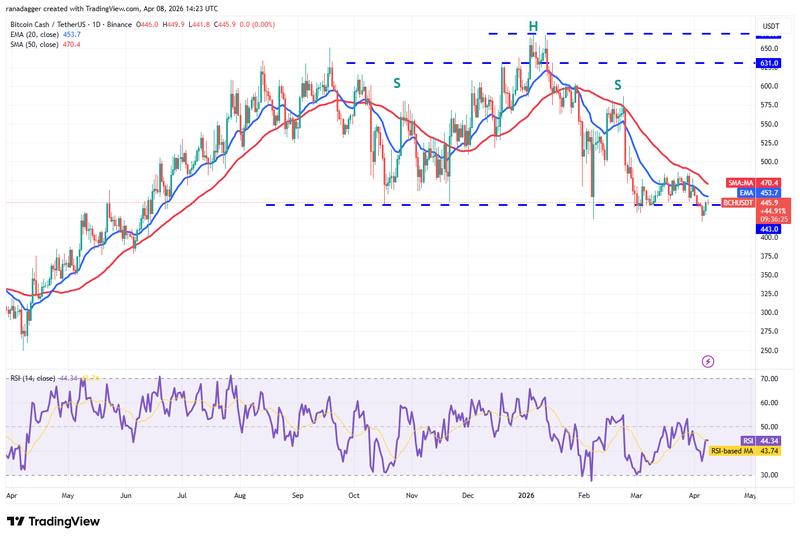Click the TradingView logo at bottom left
The width and height of the screenshot is (800, 539).
[x=59, y=522]
